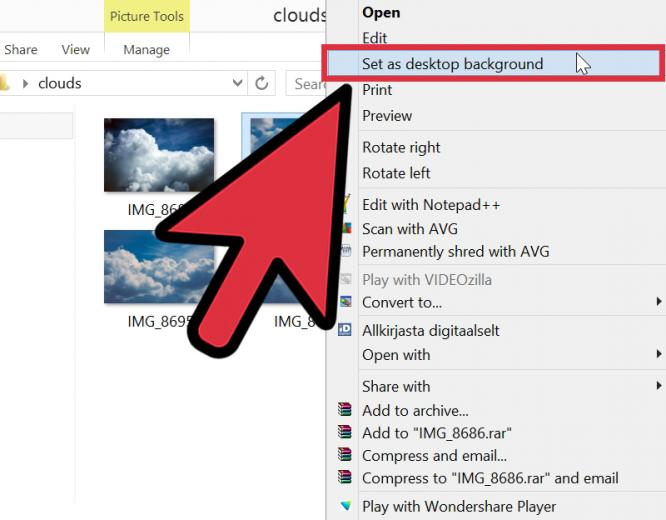Click the ID icon beside Allkirjasta digitaalselt

pos(345,329)
